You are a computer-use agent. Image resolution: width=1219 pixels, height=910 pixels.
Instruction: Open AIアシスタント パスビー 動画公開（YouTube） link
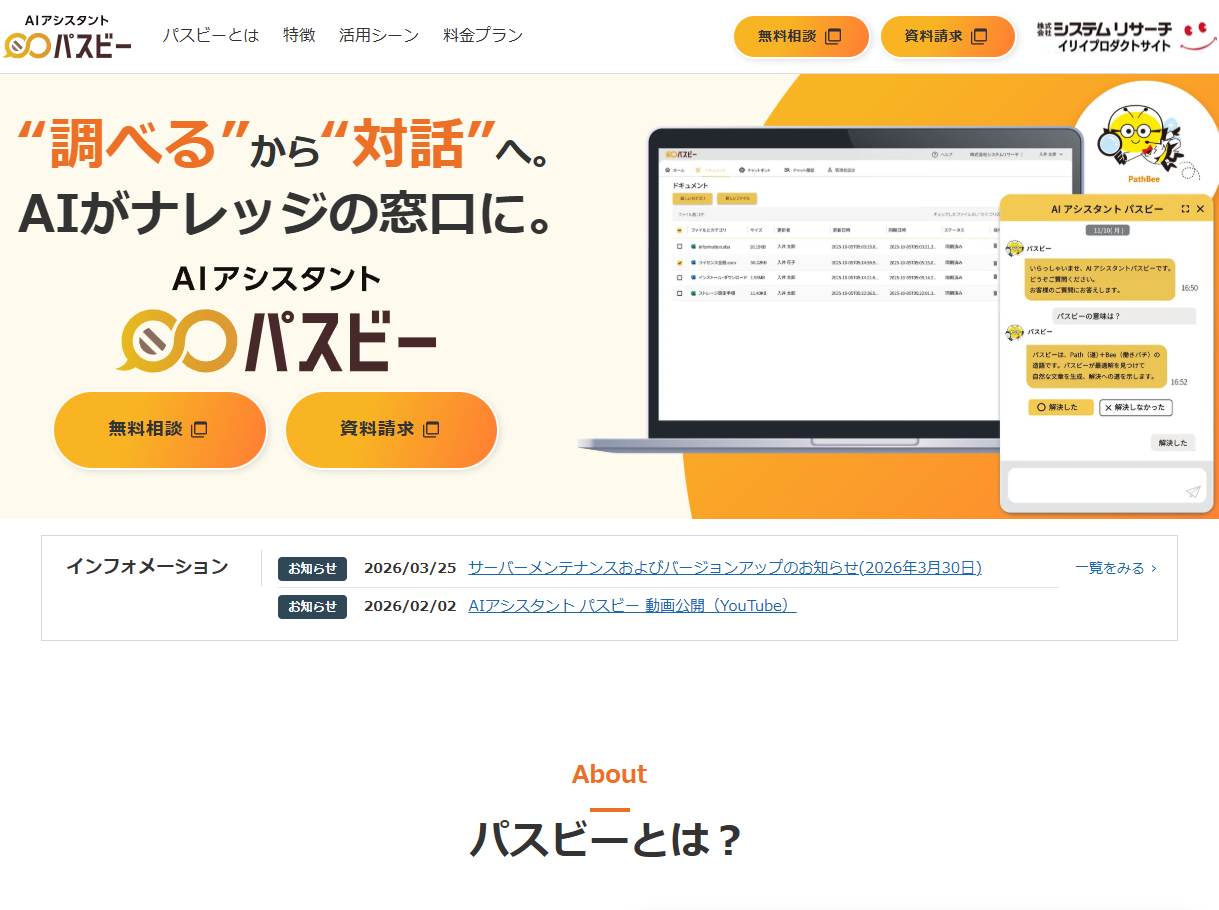coord(632,605)
